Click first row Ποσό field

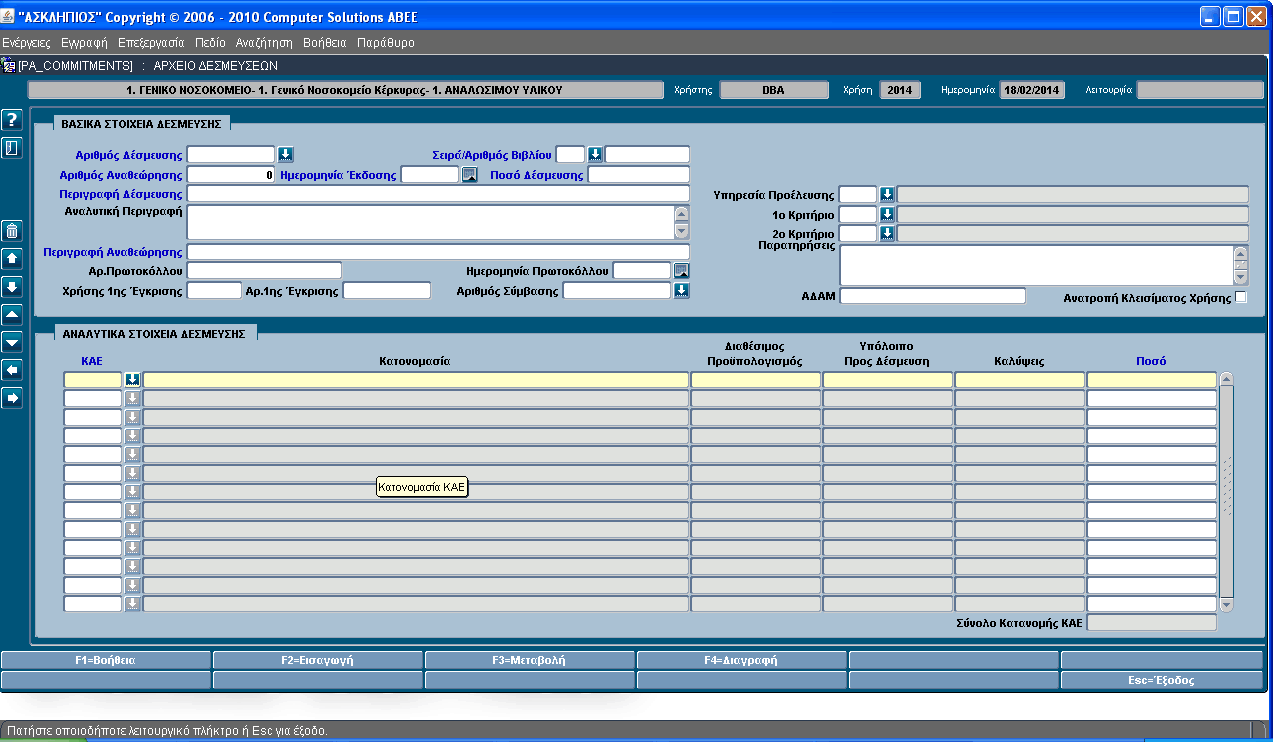(x=1151, y=380)
